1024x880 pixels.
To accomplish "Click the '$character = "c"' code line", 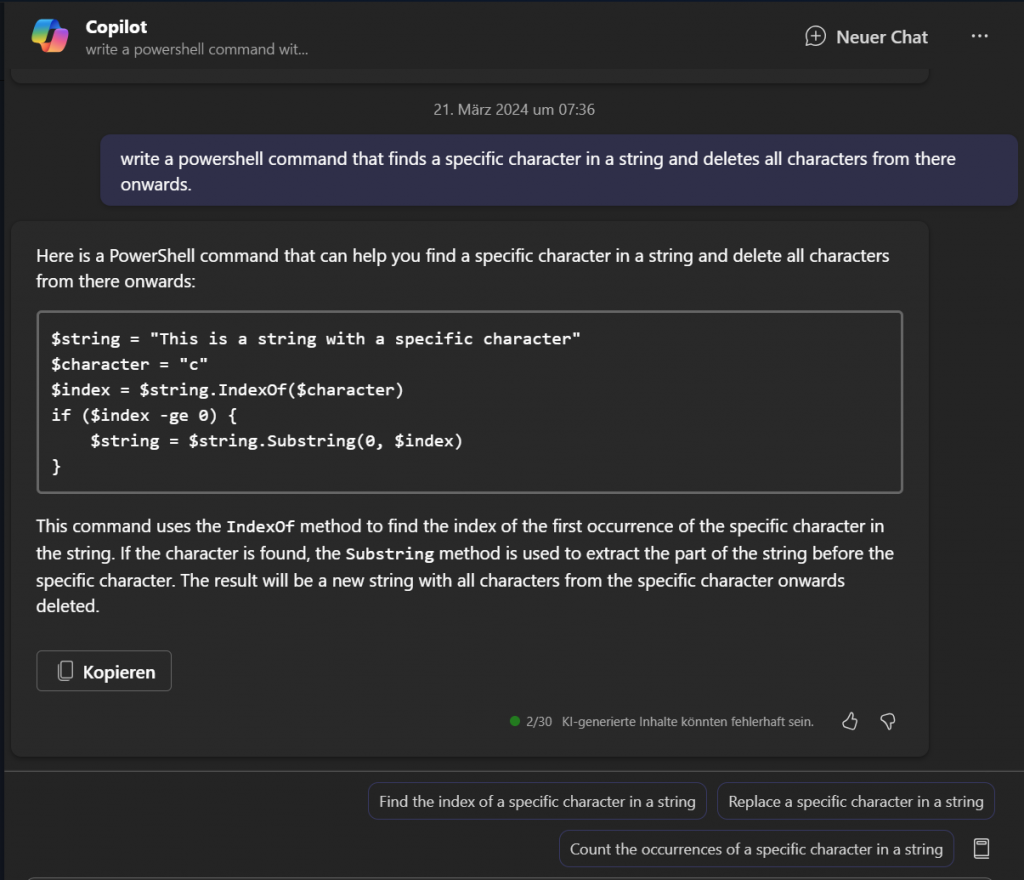I will 130,364.
